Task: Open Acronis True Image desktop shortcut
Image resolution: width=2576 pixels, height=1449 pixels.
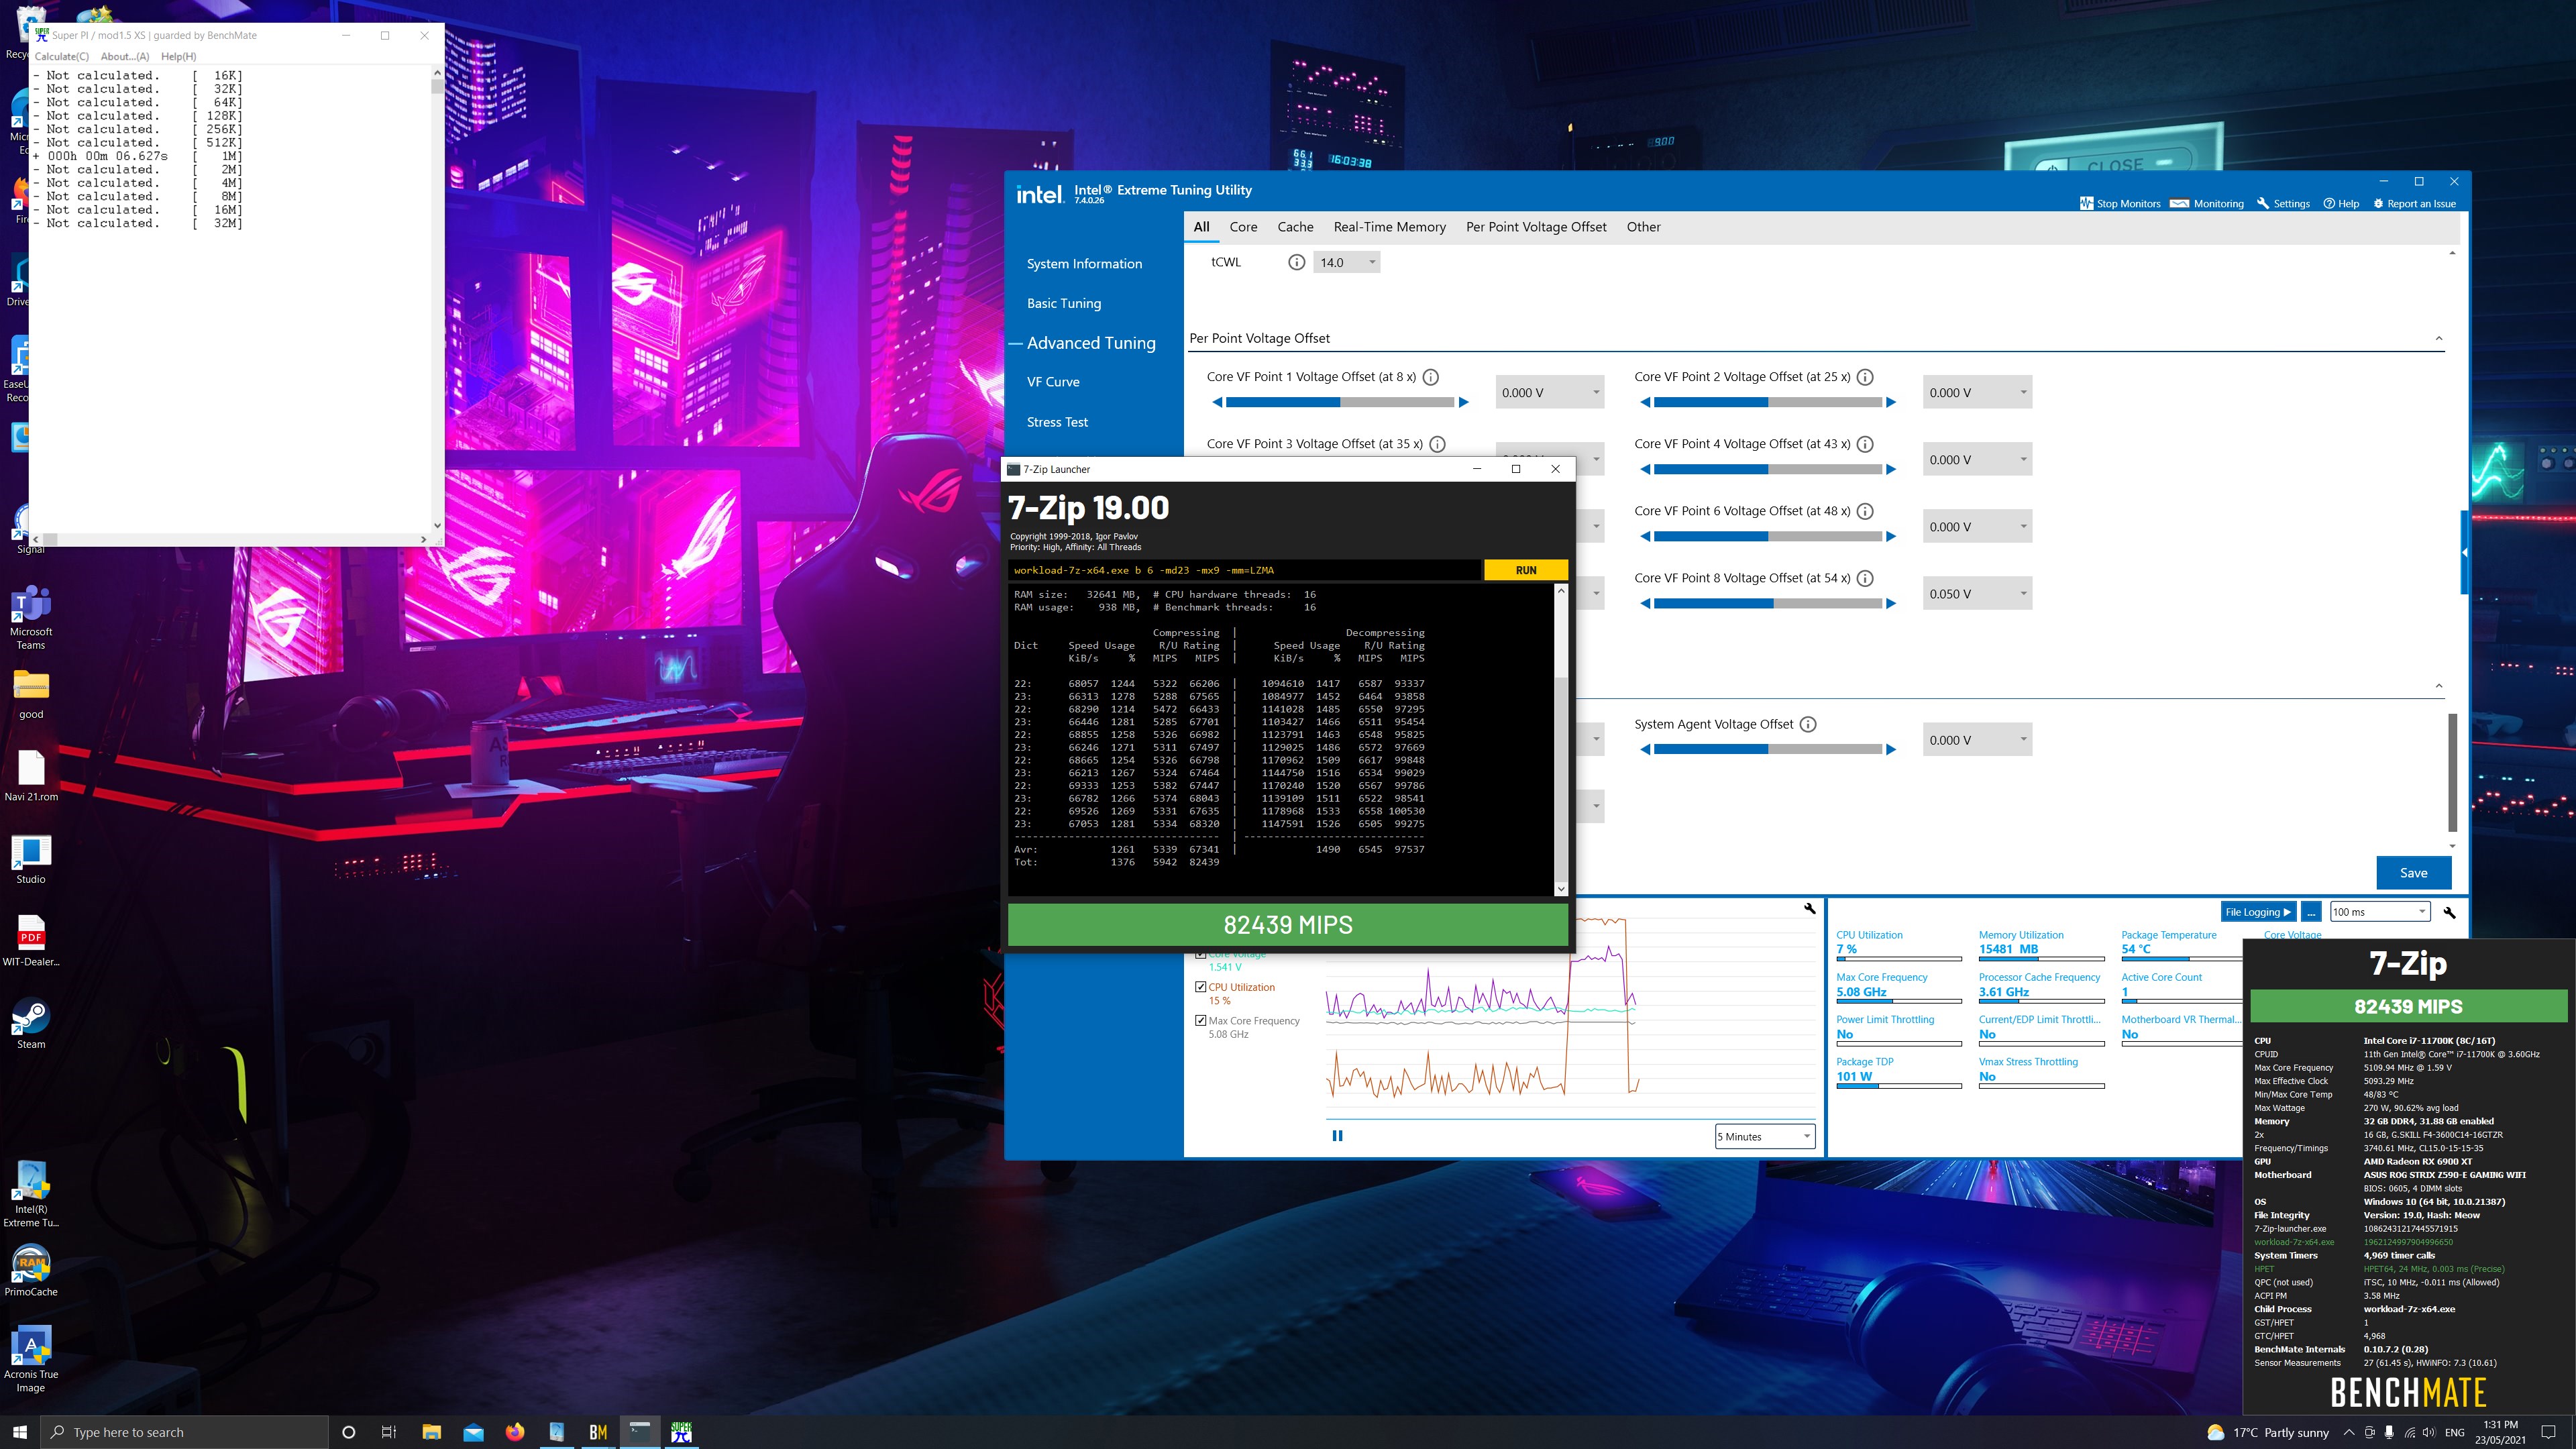Action: [x=31, y=1358]
